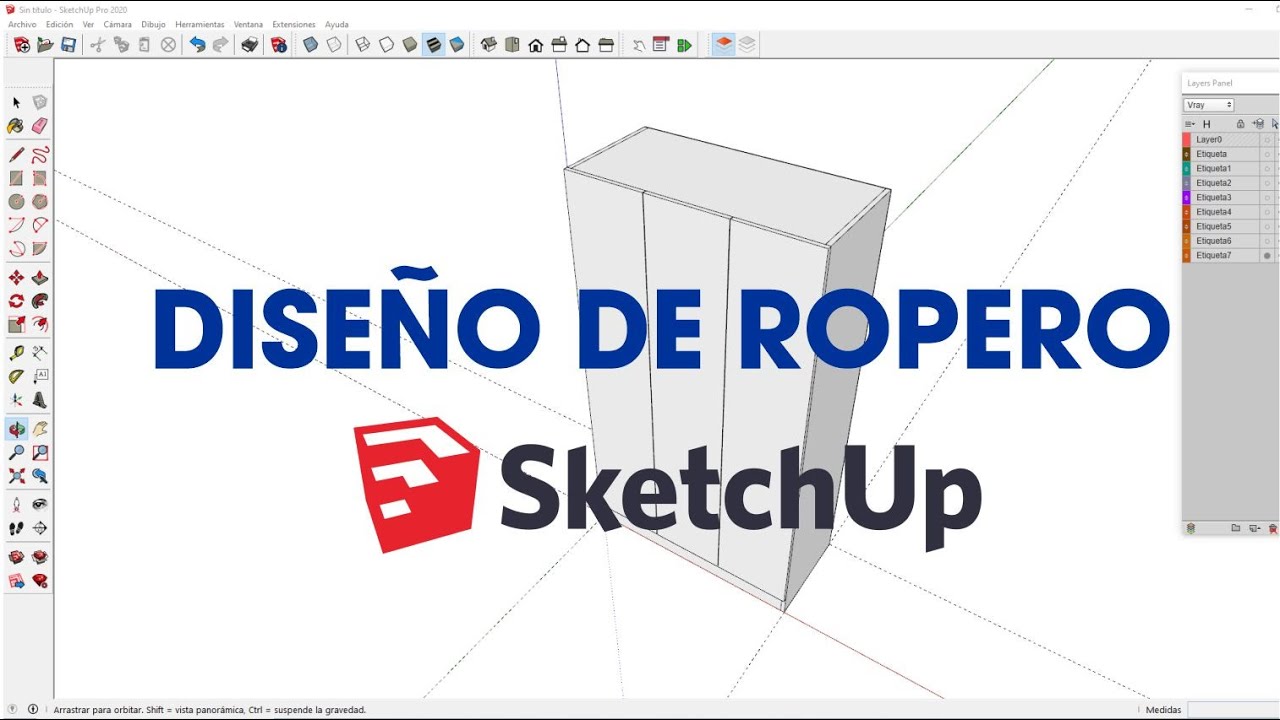Select the Polygon tool
Screen dimensions: 1280x720
click(x=40, y=201)
